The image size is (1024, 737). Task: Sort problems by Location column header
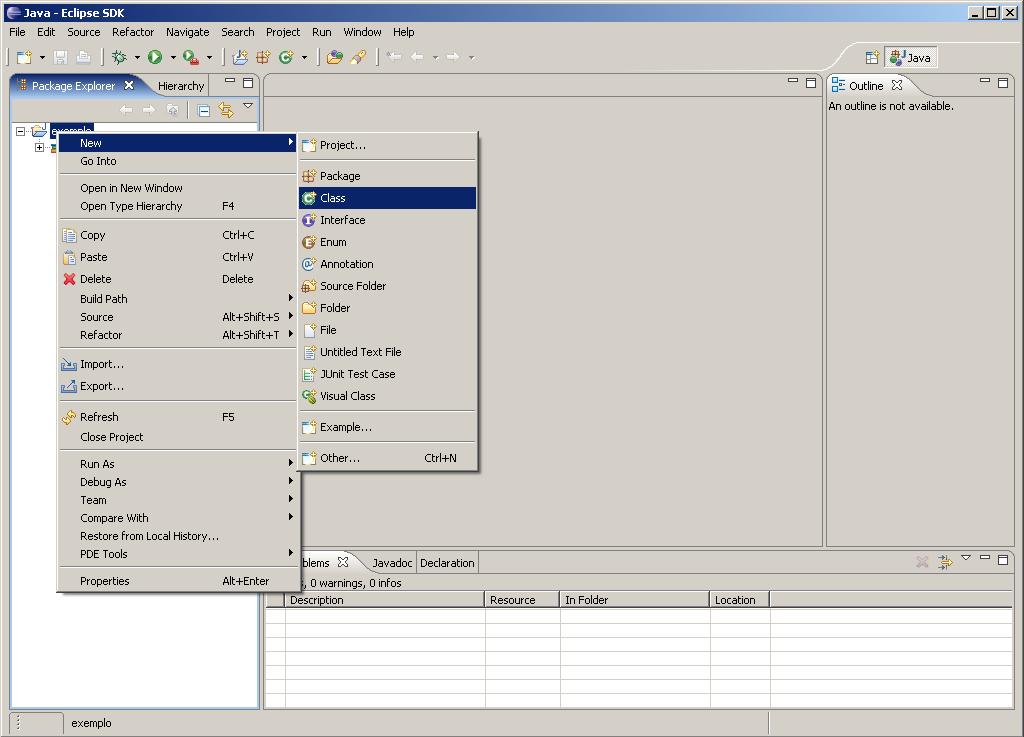[739, 600]
